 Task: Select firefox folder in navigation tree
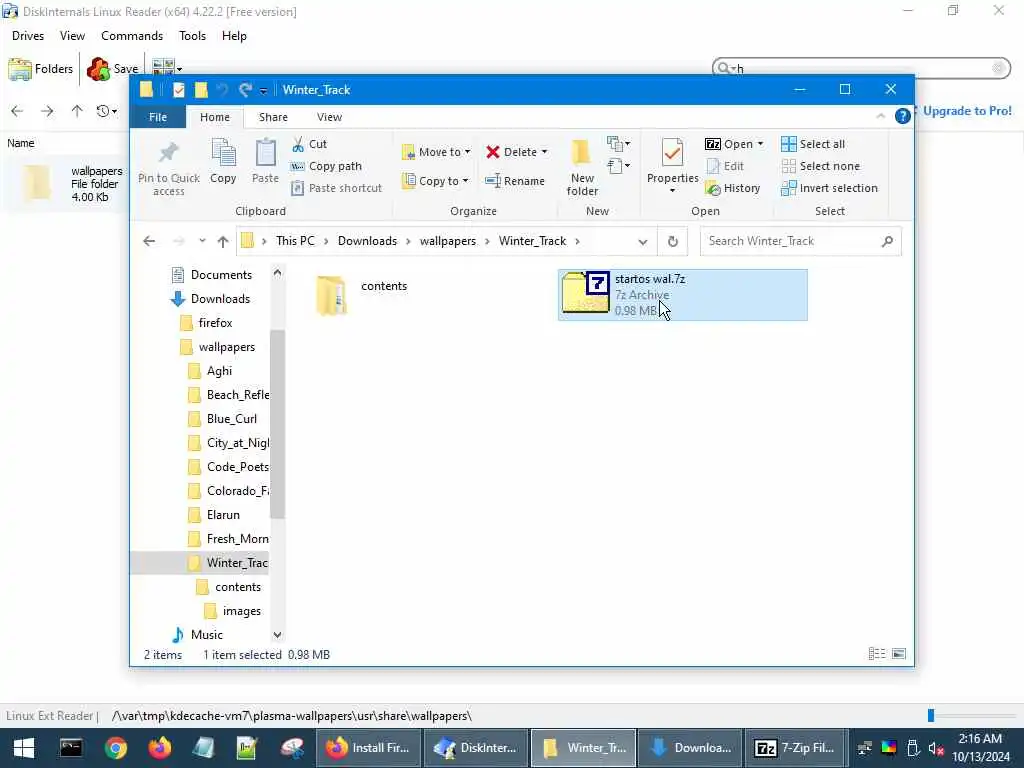pyautogui.click(x=206, y=323)
